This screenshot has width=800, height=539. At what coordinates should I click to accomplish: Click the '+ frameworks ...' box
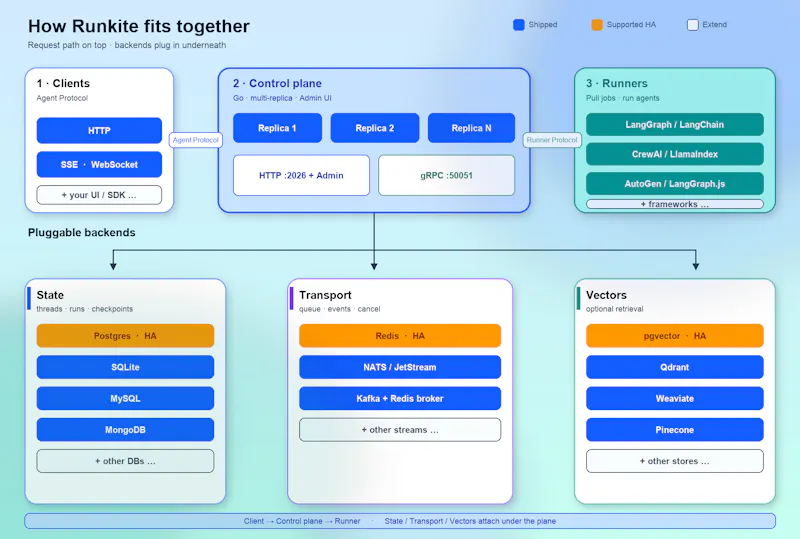click(x=674, y=204)
